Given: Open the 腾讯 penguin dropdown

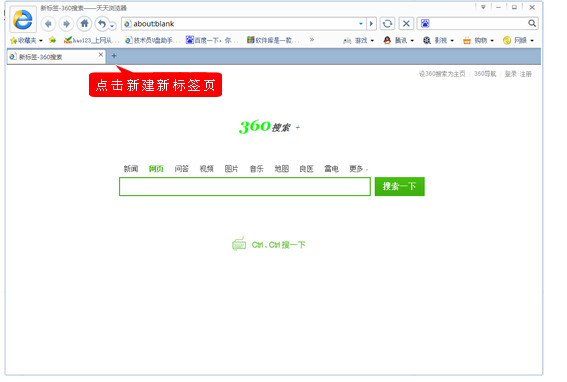Looking at the screenshot, I should point(398,41).
